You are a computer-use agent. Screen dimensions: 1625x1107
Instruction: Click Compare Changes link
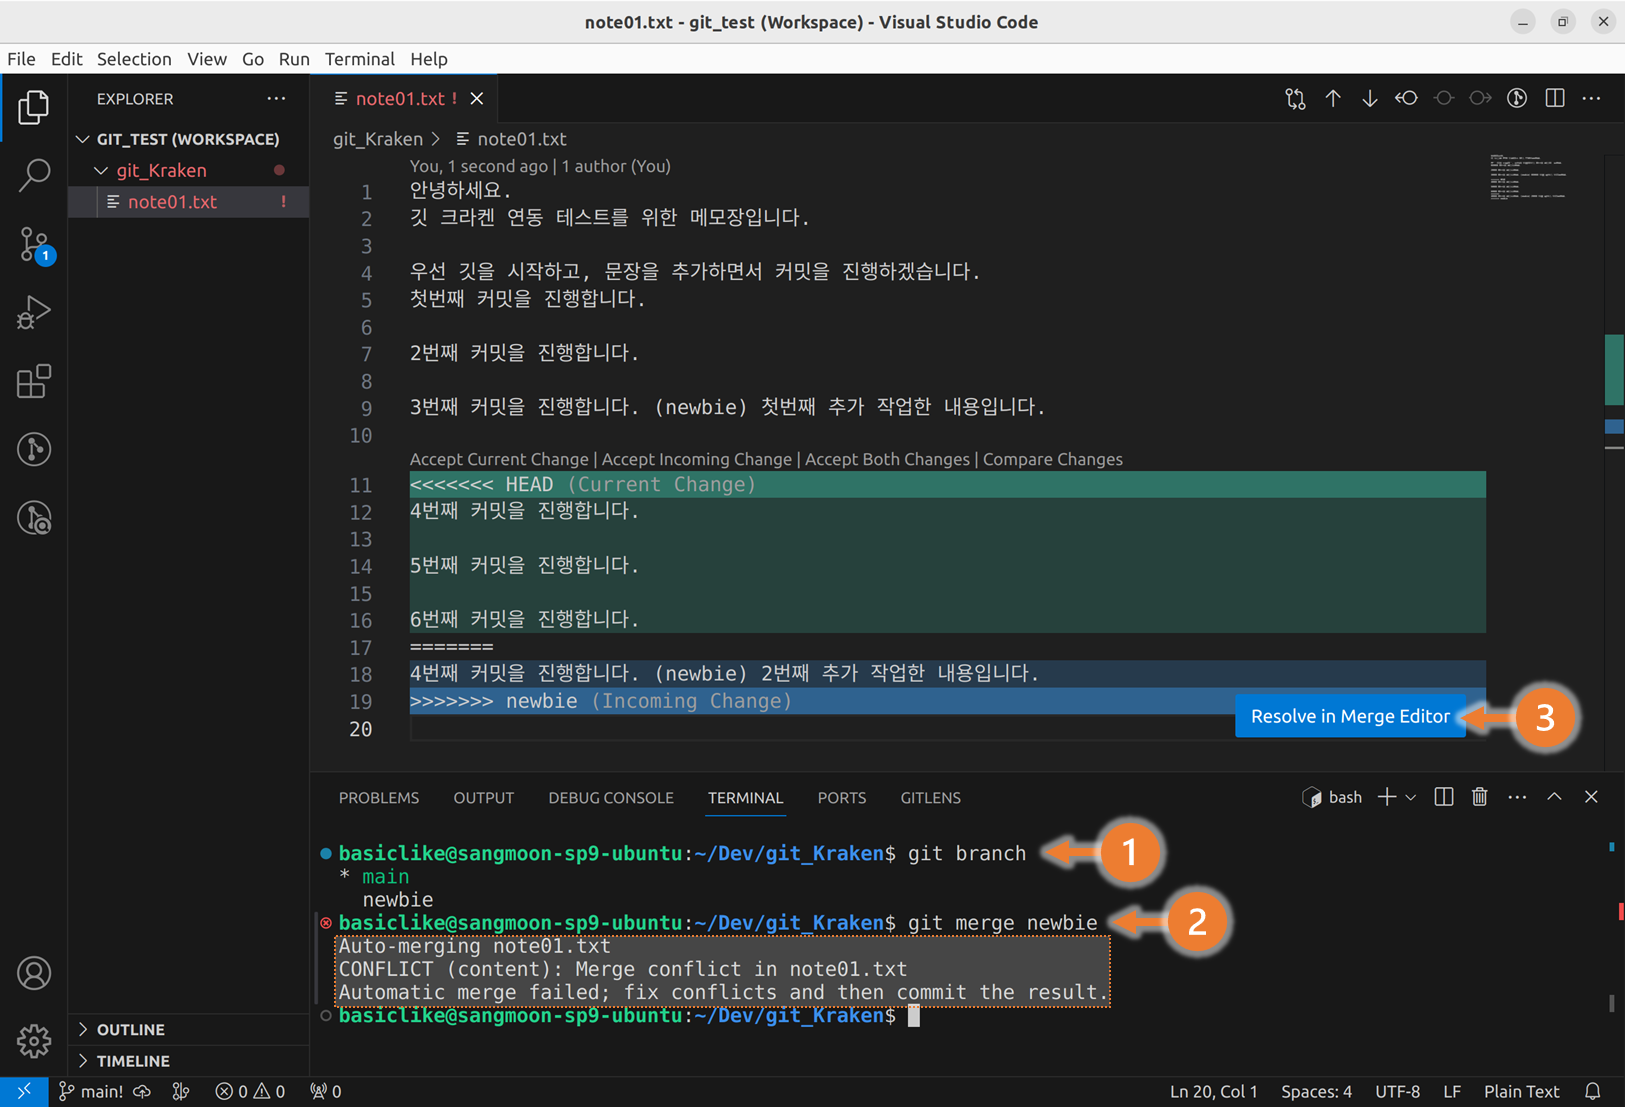1053,459
